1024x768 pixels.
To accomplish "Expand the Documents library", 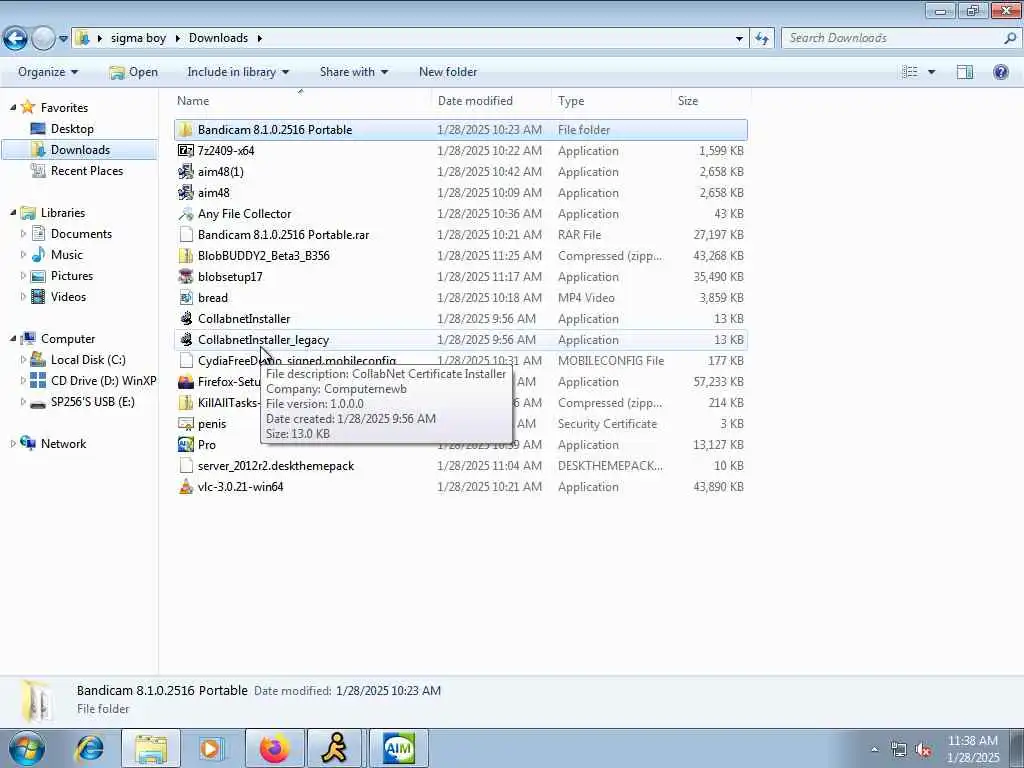I will point(24,233).
